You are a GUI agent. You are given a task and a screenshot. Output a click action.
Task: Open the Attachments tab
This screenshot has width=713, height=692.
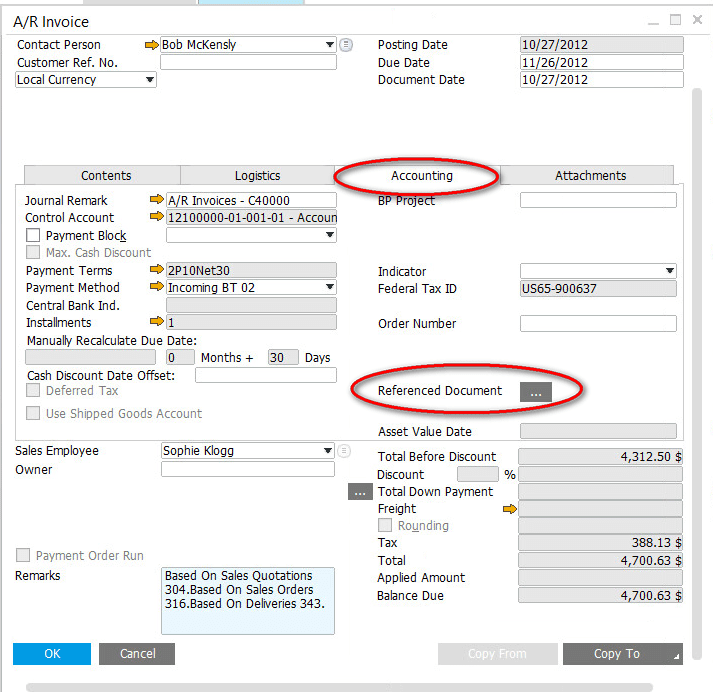pos(590,176)
